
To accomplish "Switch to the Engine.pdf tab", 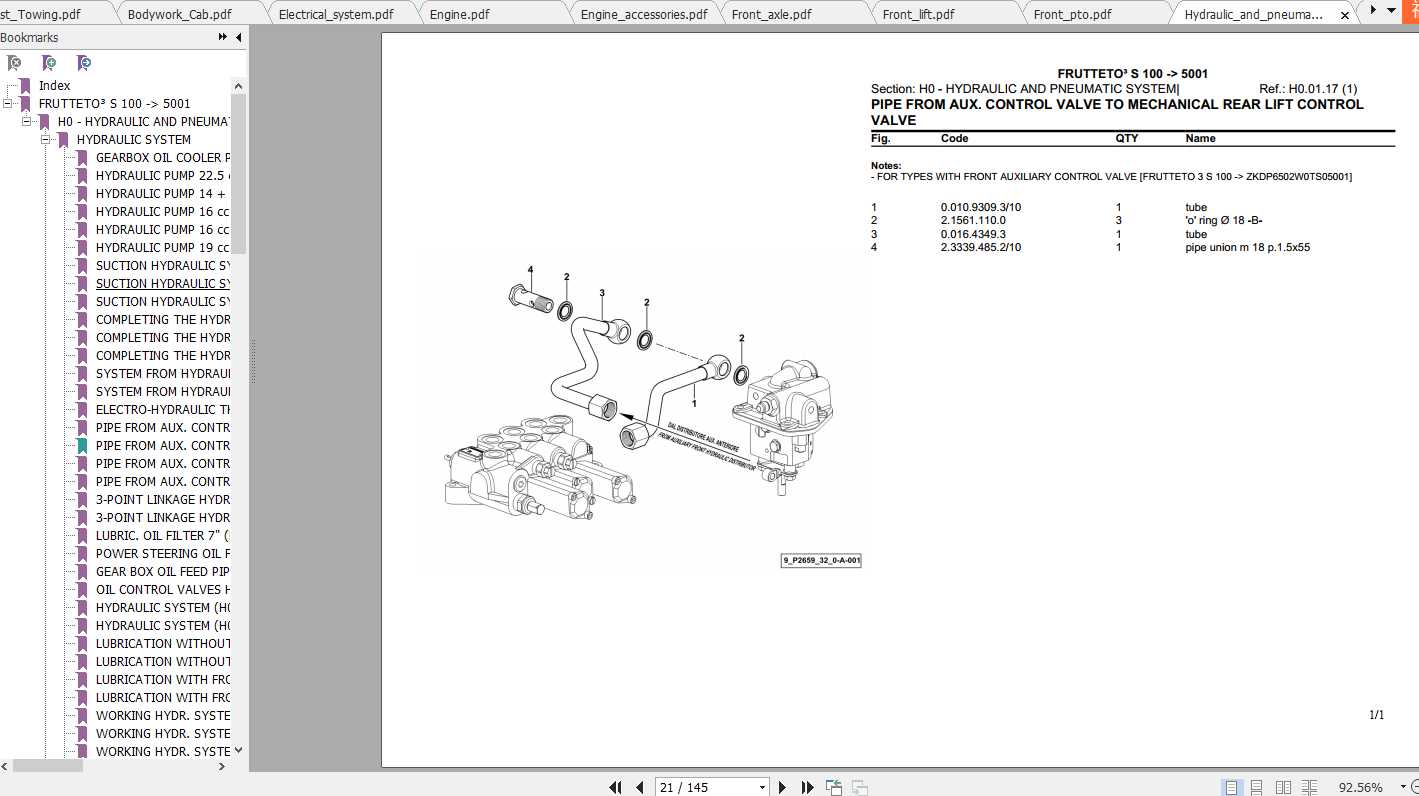I will (x=462, y=14).
